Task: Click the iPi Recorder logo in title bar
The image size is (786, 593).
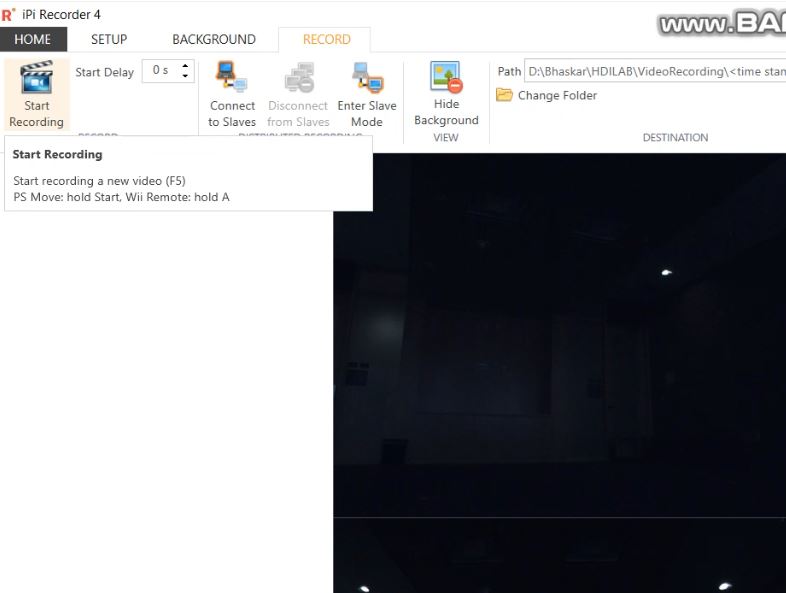Action: coord(8,14)
